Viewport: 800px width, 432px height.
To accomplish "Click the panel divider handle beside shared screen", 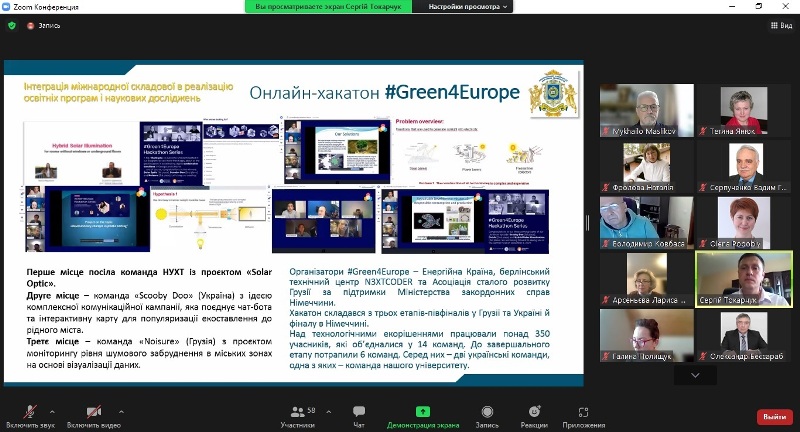I will (x=587, y=222).
